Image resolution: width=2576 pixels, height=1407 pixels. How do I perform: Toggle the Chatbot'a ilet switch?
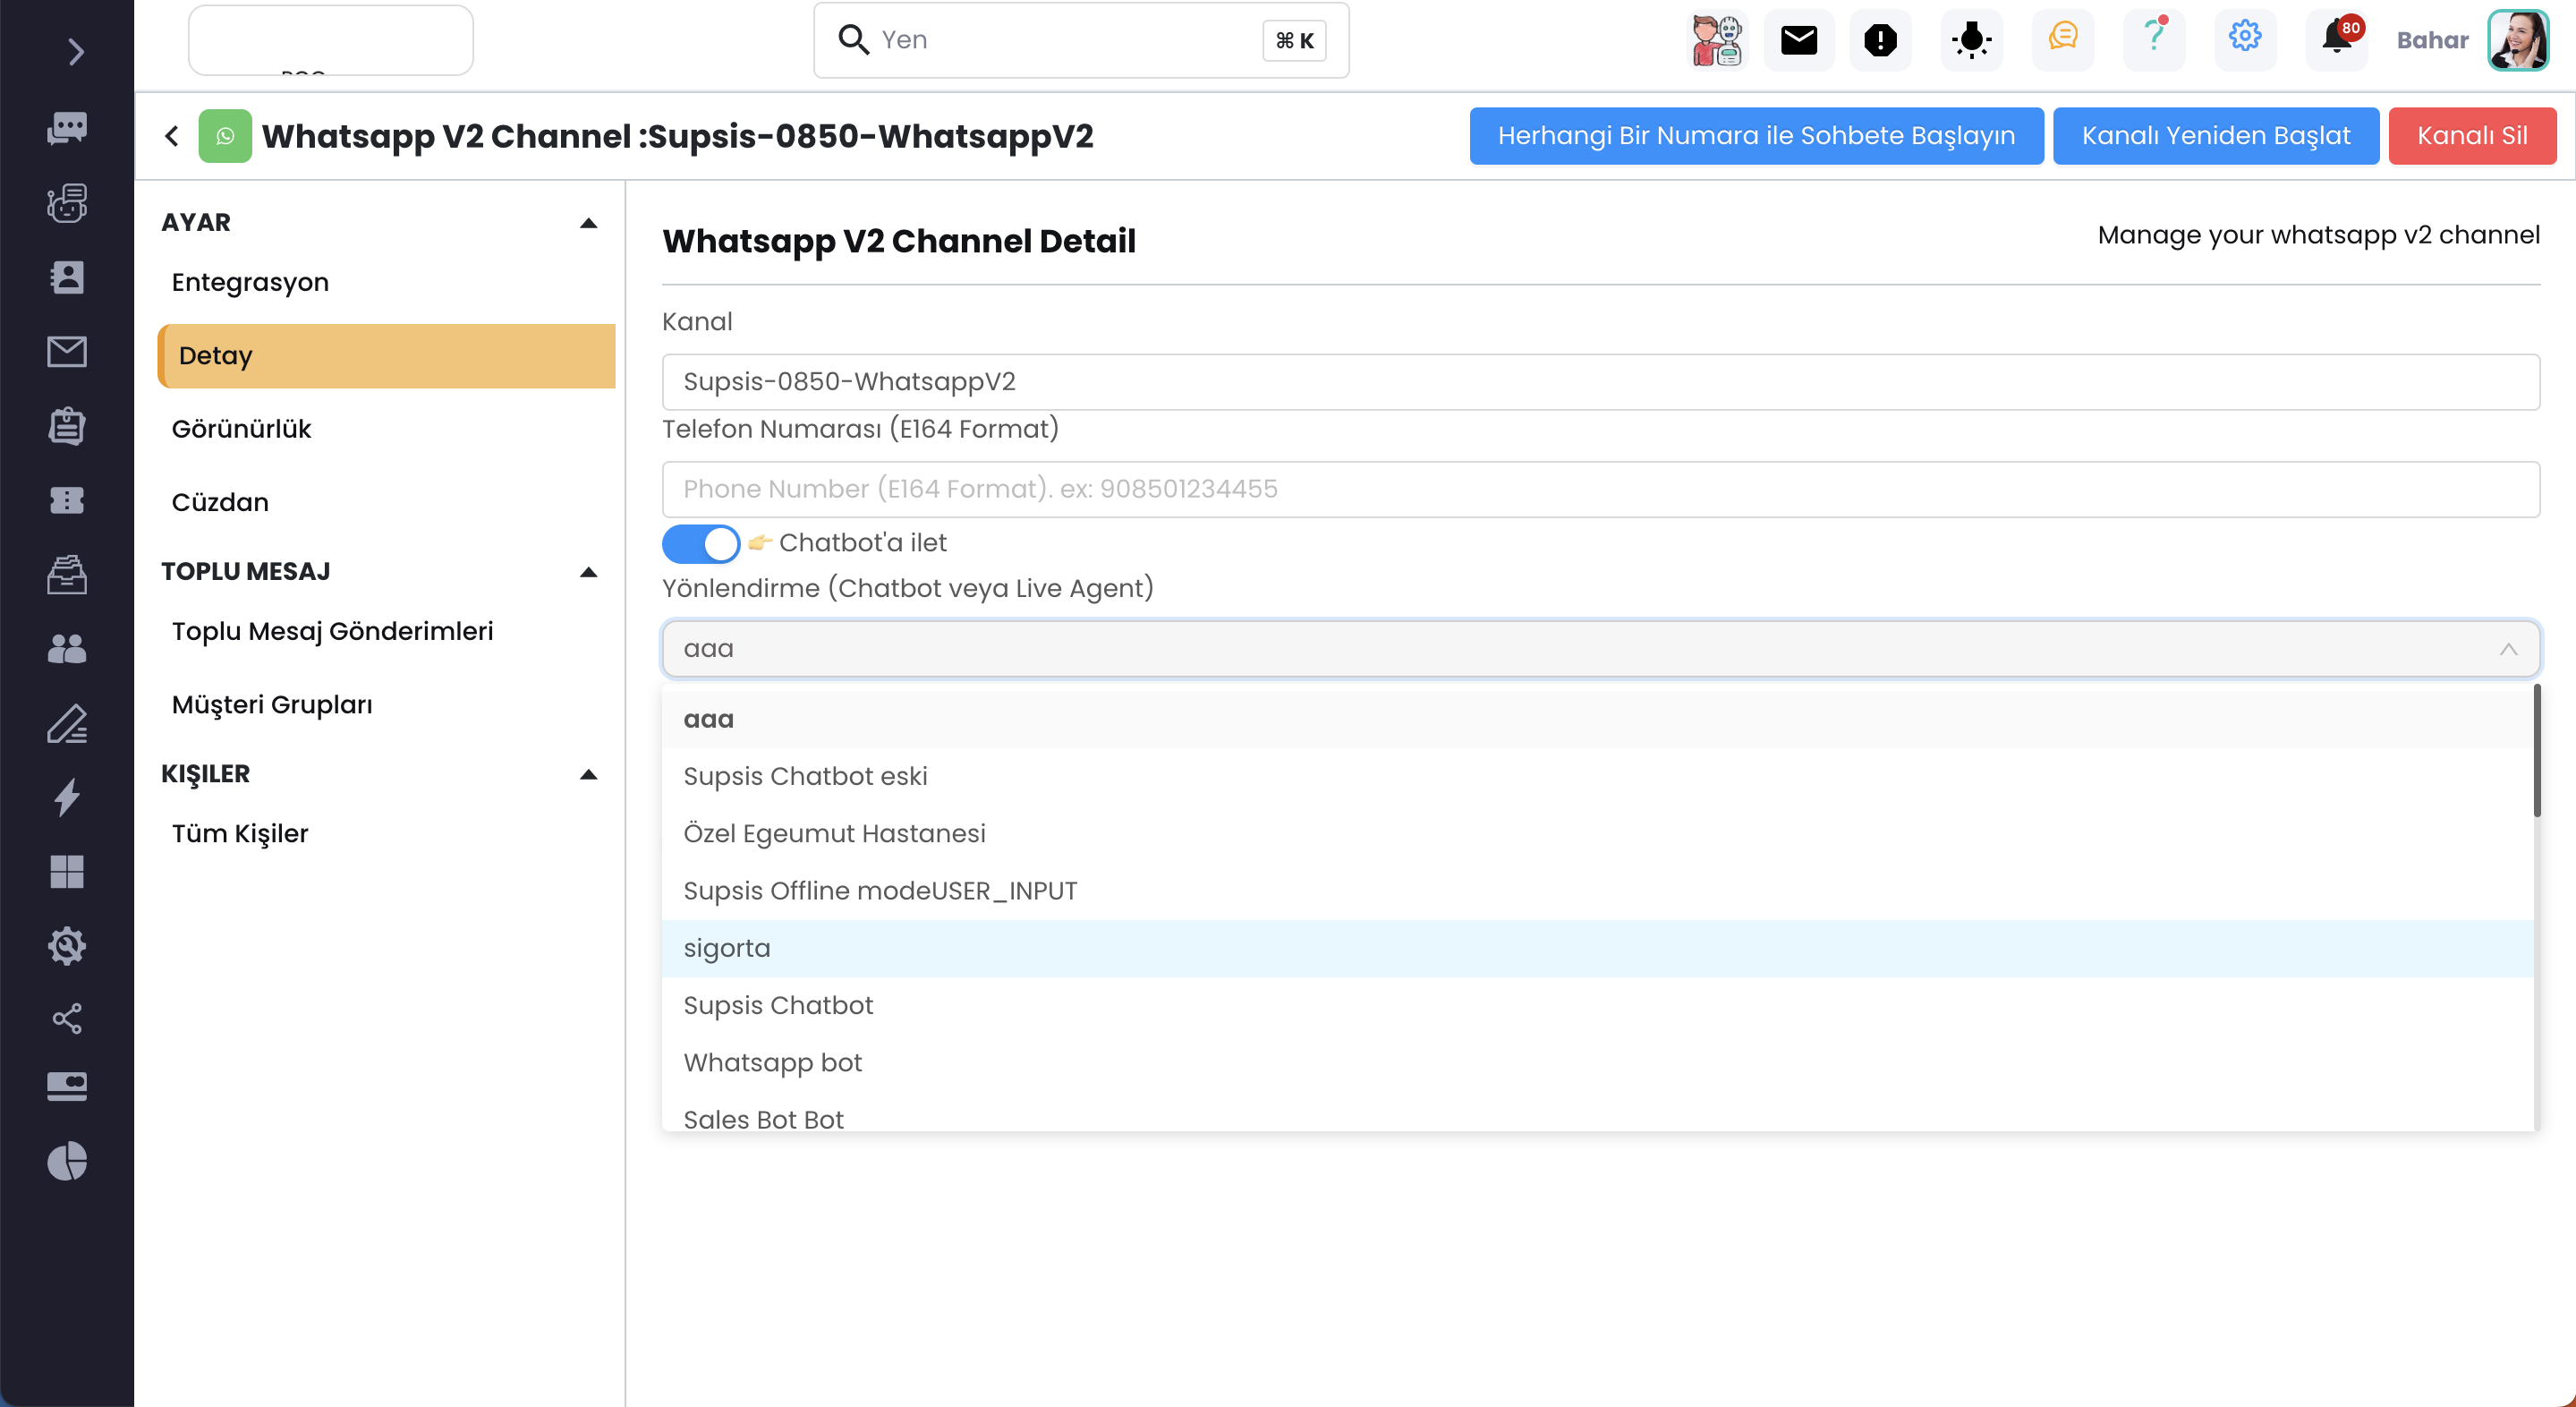click(700, 543)
